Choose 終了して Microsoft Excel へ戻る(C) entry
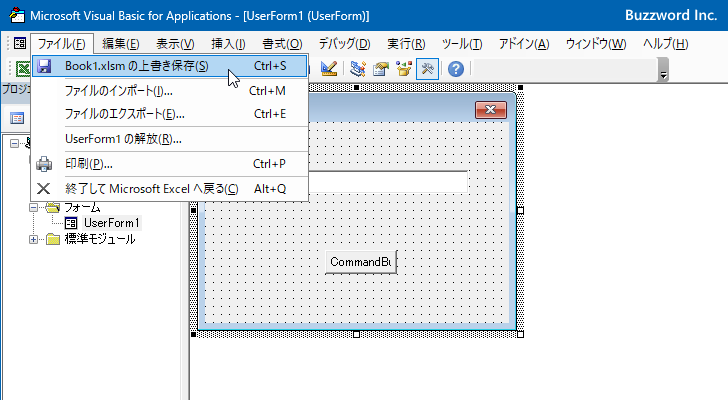The height and width of the screenshot is (400, 728). coord(170,189)
